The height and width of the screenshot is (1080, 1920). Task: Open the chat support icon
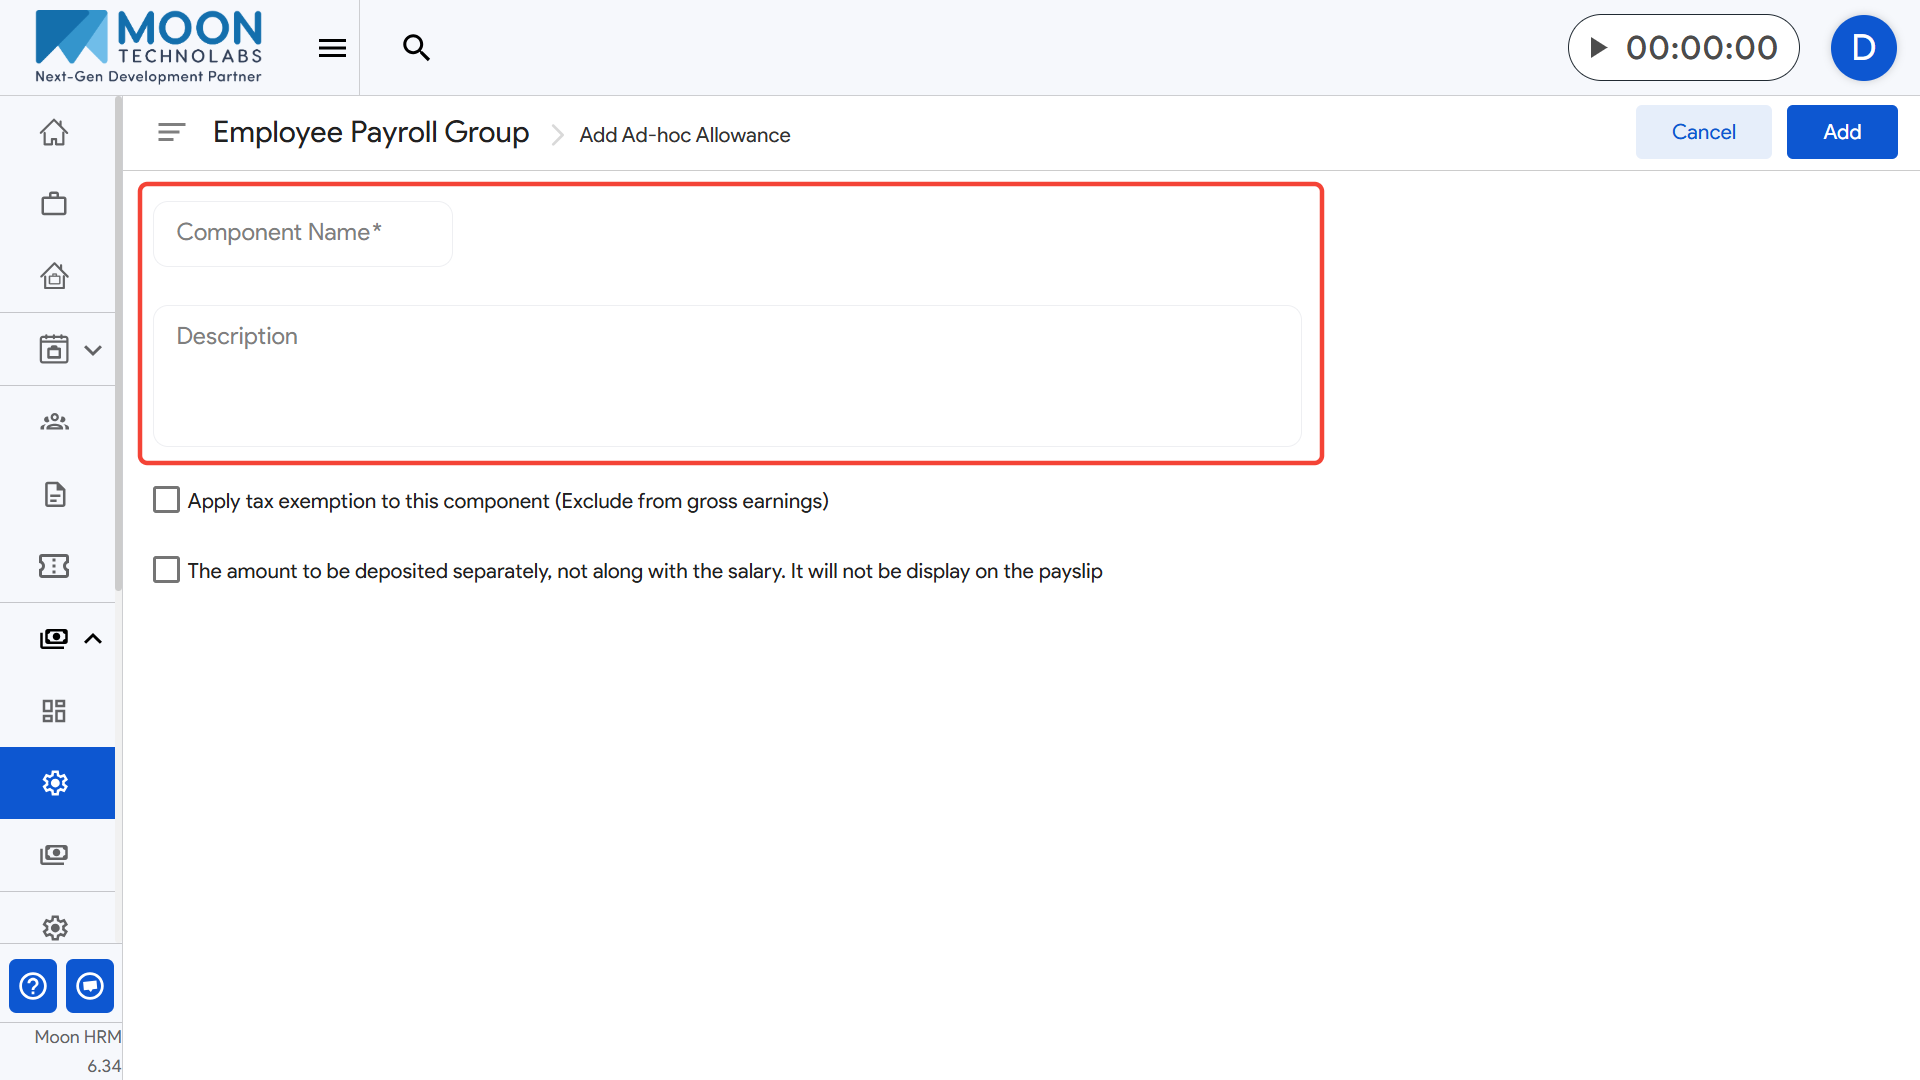(x=90, y=986)
